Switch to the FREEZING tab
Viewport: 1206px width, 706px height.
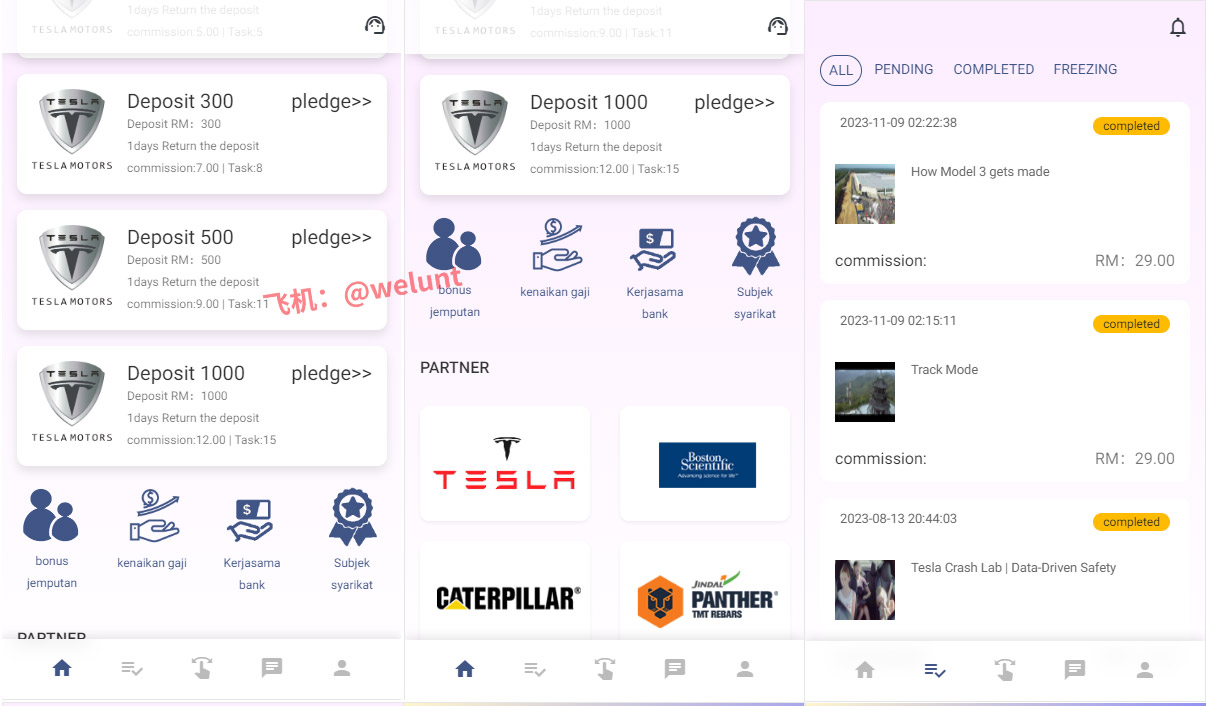point(1085,69)
